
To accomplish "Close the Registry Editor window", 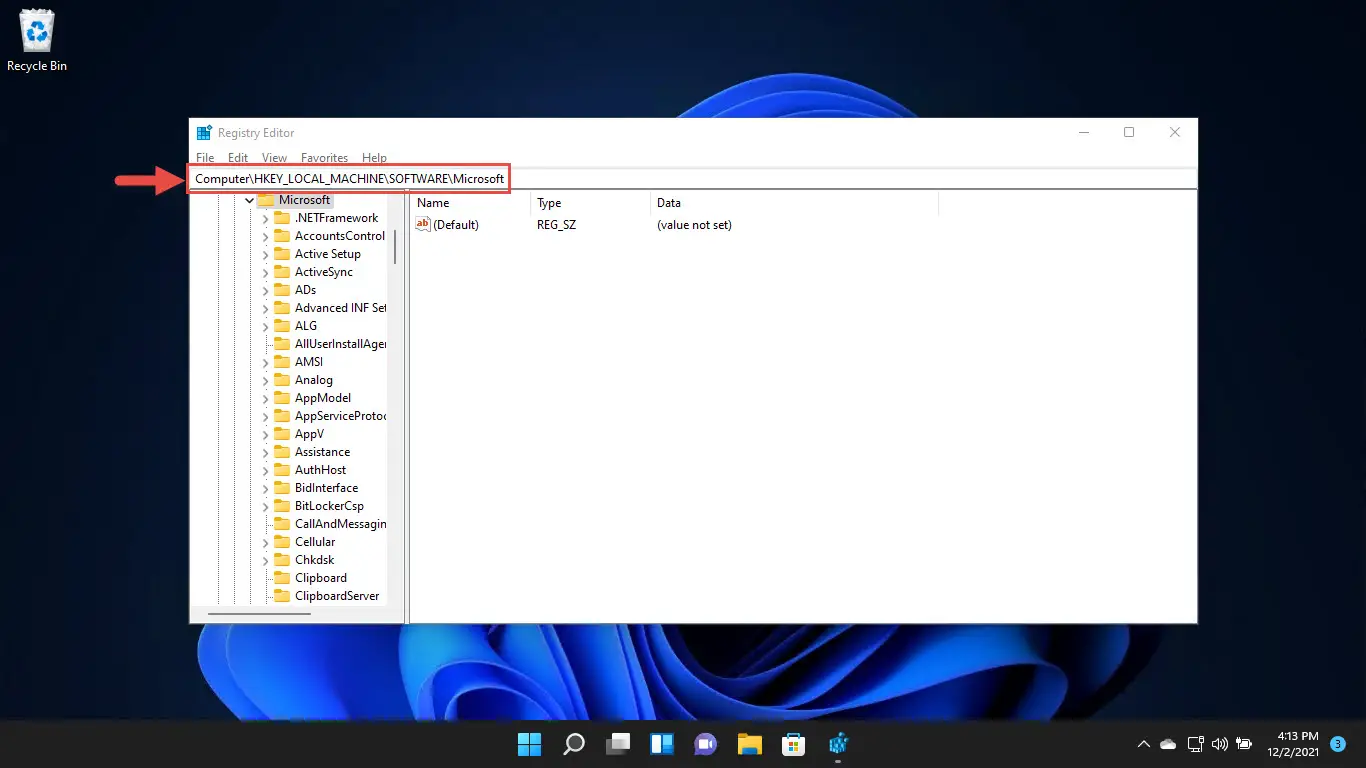I will click(x=1175, y=132).
